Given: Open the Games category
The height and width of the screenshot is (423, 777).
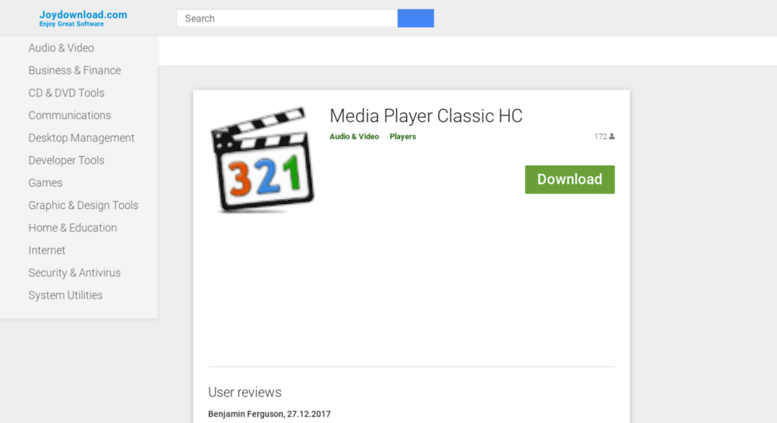Looking at the screenshot, I should (45, 183).
